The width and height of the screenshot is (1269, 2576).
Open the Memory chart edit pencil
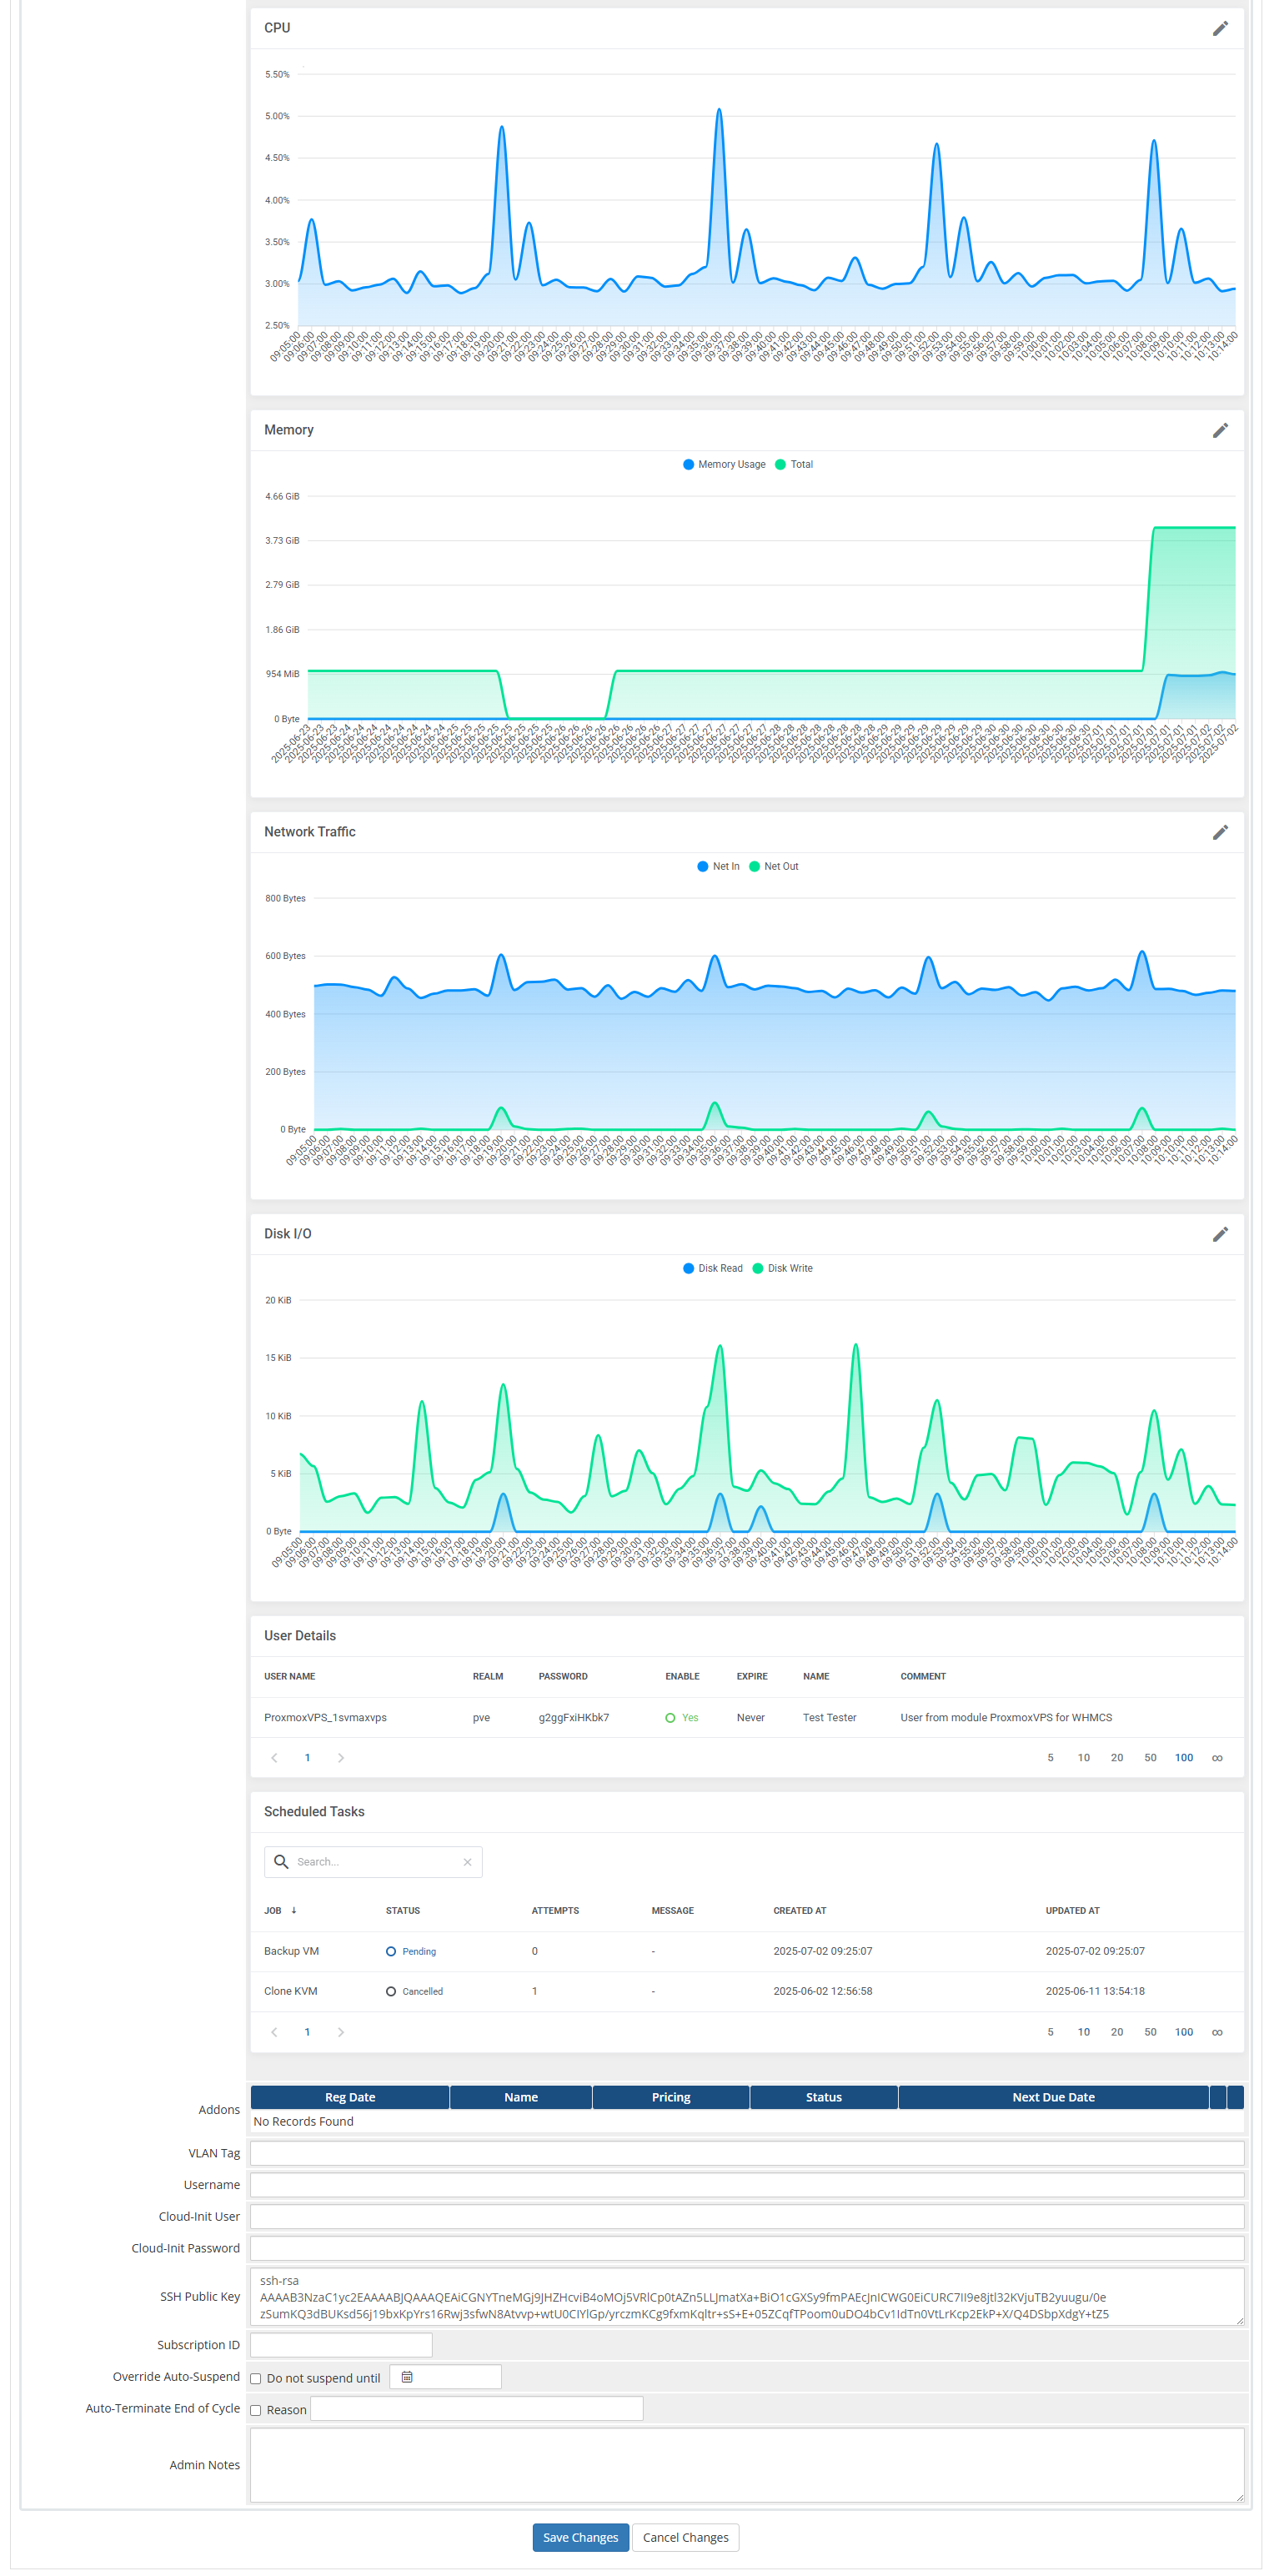(x=1219, y=431)
